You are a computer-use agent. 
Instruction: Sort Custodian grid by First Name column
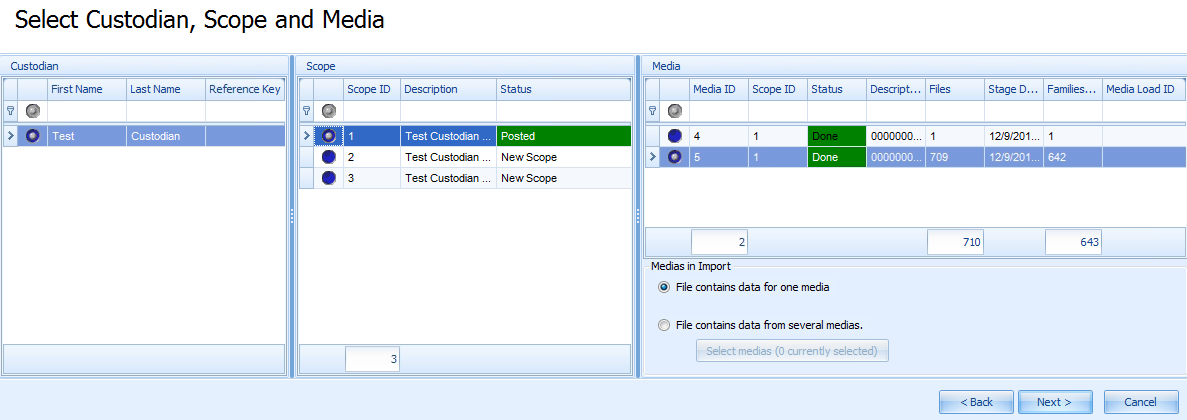point(86,89)
